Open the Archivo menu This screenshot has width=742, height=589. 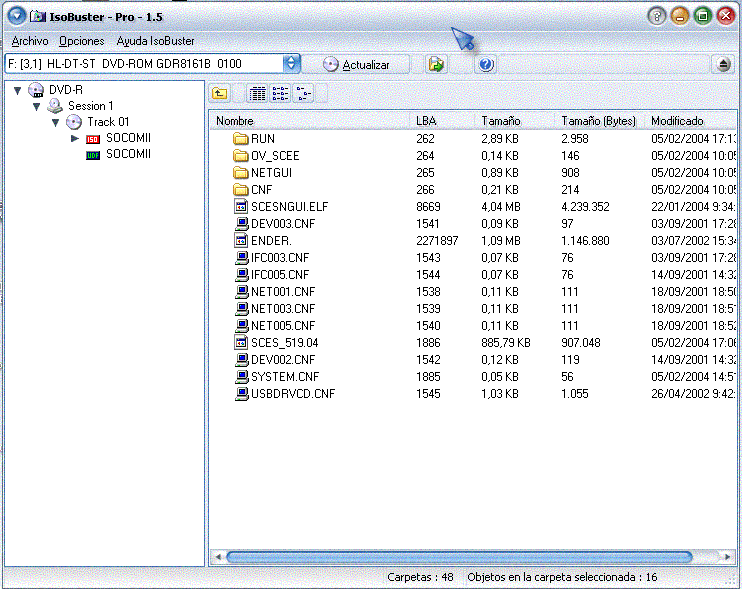pyautogui.click(x=30, y=41)
